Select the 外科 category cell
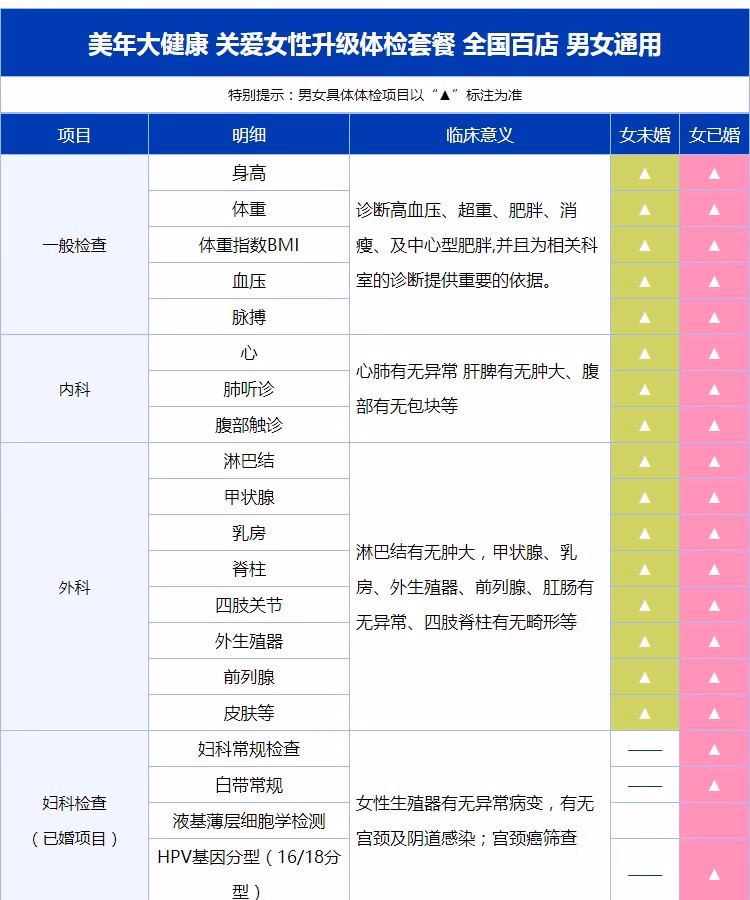 [x=74, y=587]
